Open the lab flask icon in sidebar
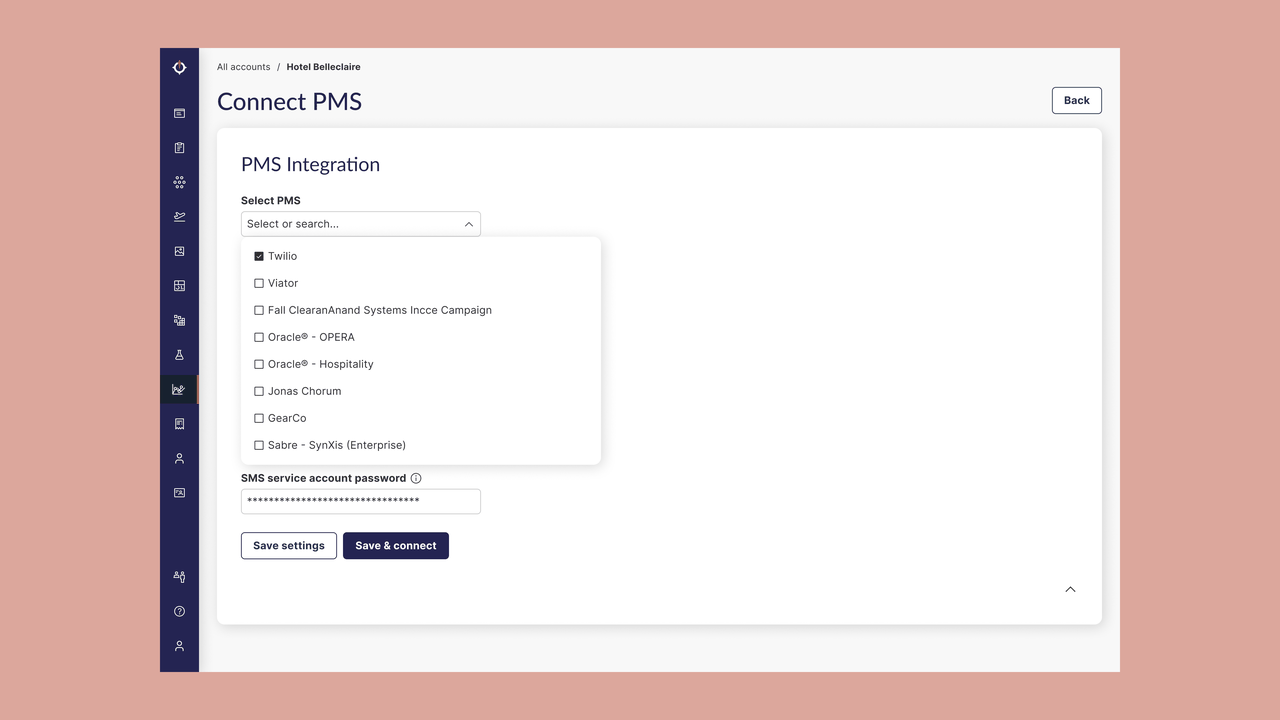This screenshot has height=720, width=1280. [x=179, y=355]
